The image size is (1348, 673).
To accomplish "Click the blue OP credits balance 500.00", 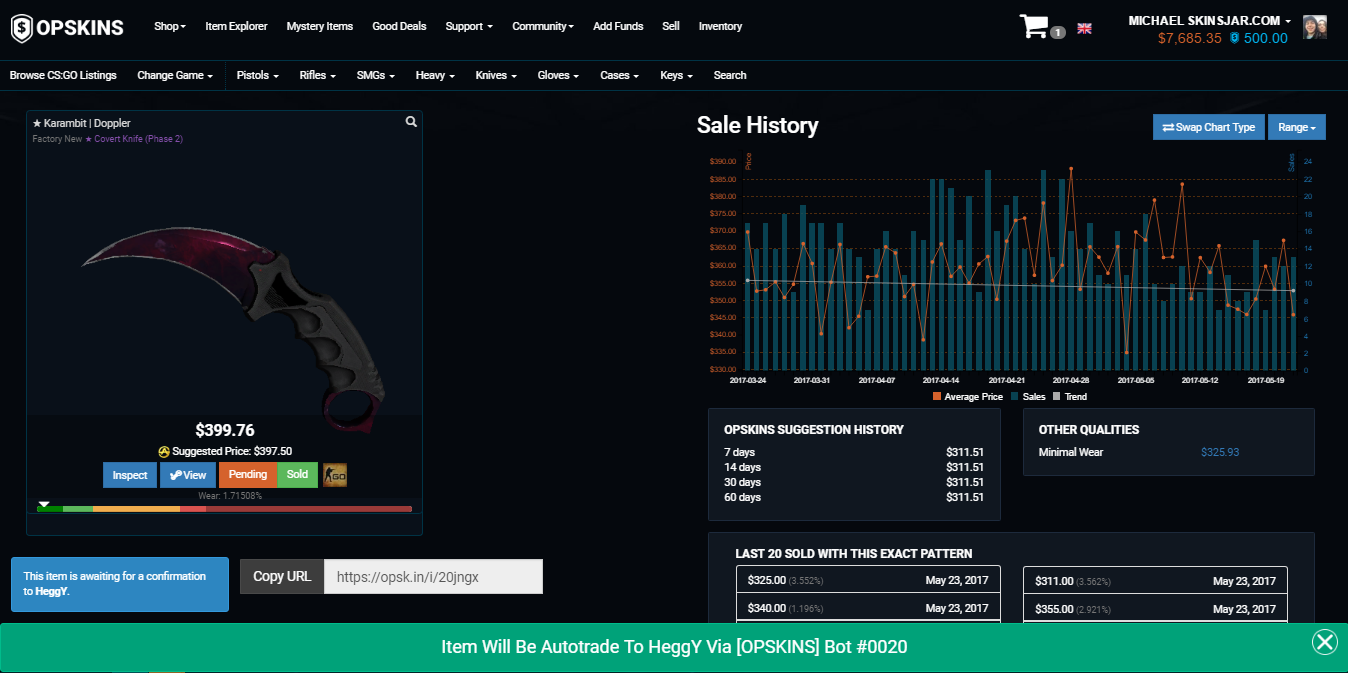I will click(x=1259, y=38).
